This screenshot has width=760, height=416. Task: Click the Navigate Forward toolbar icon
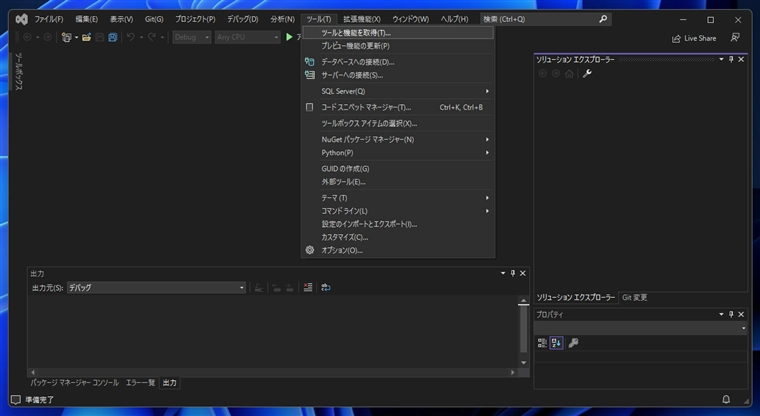[x=48, y=37]
